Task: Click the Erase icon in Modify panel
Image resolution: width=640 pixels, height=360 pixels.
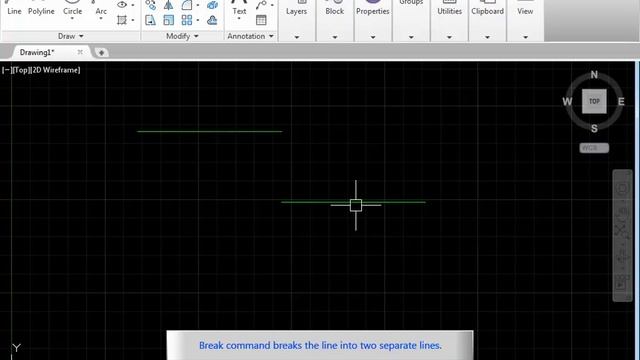Action: click(x=212, y=5)
